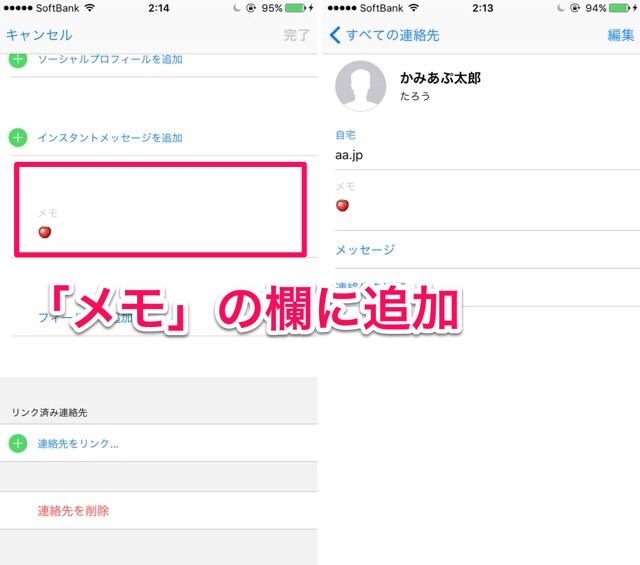Tap 完了 to finish editing
640x565 pixels.
pos(296,35)
